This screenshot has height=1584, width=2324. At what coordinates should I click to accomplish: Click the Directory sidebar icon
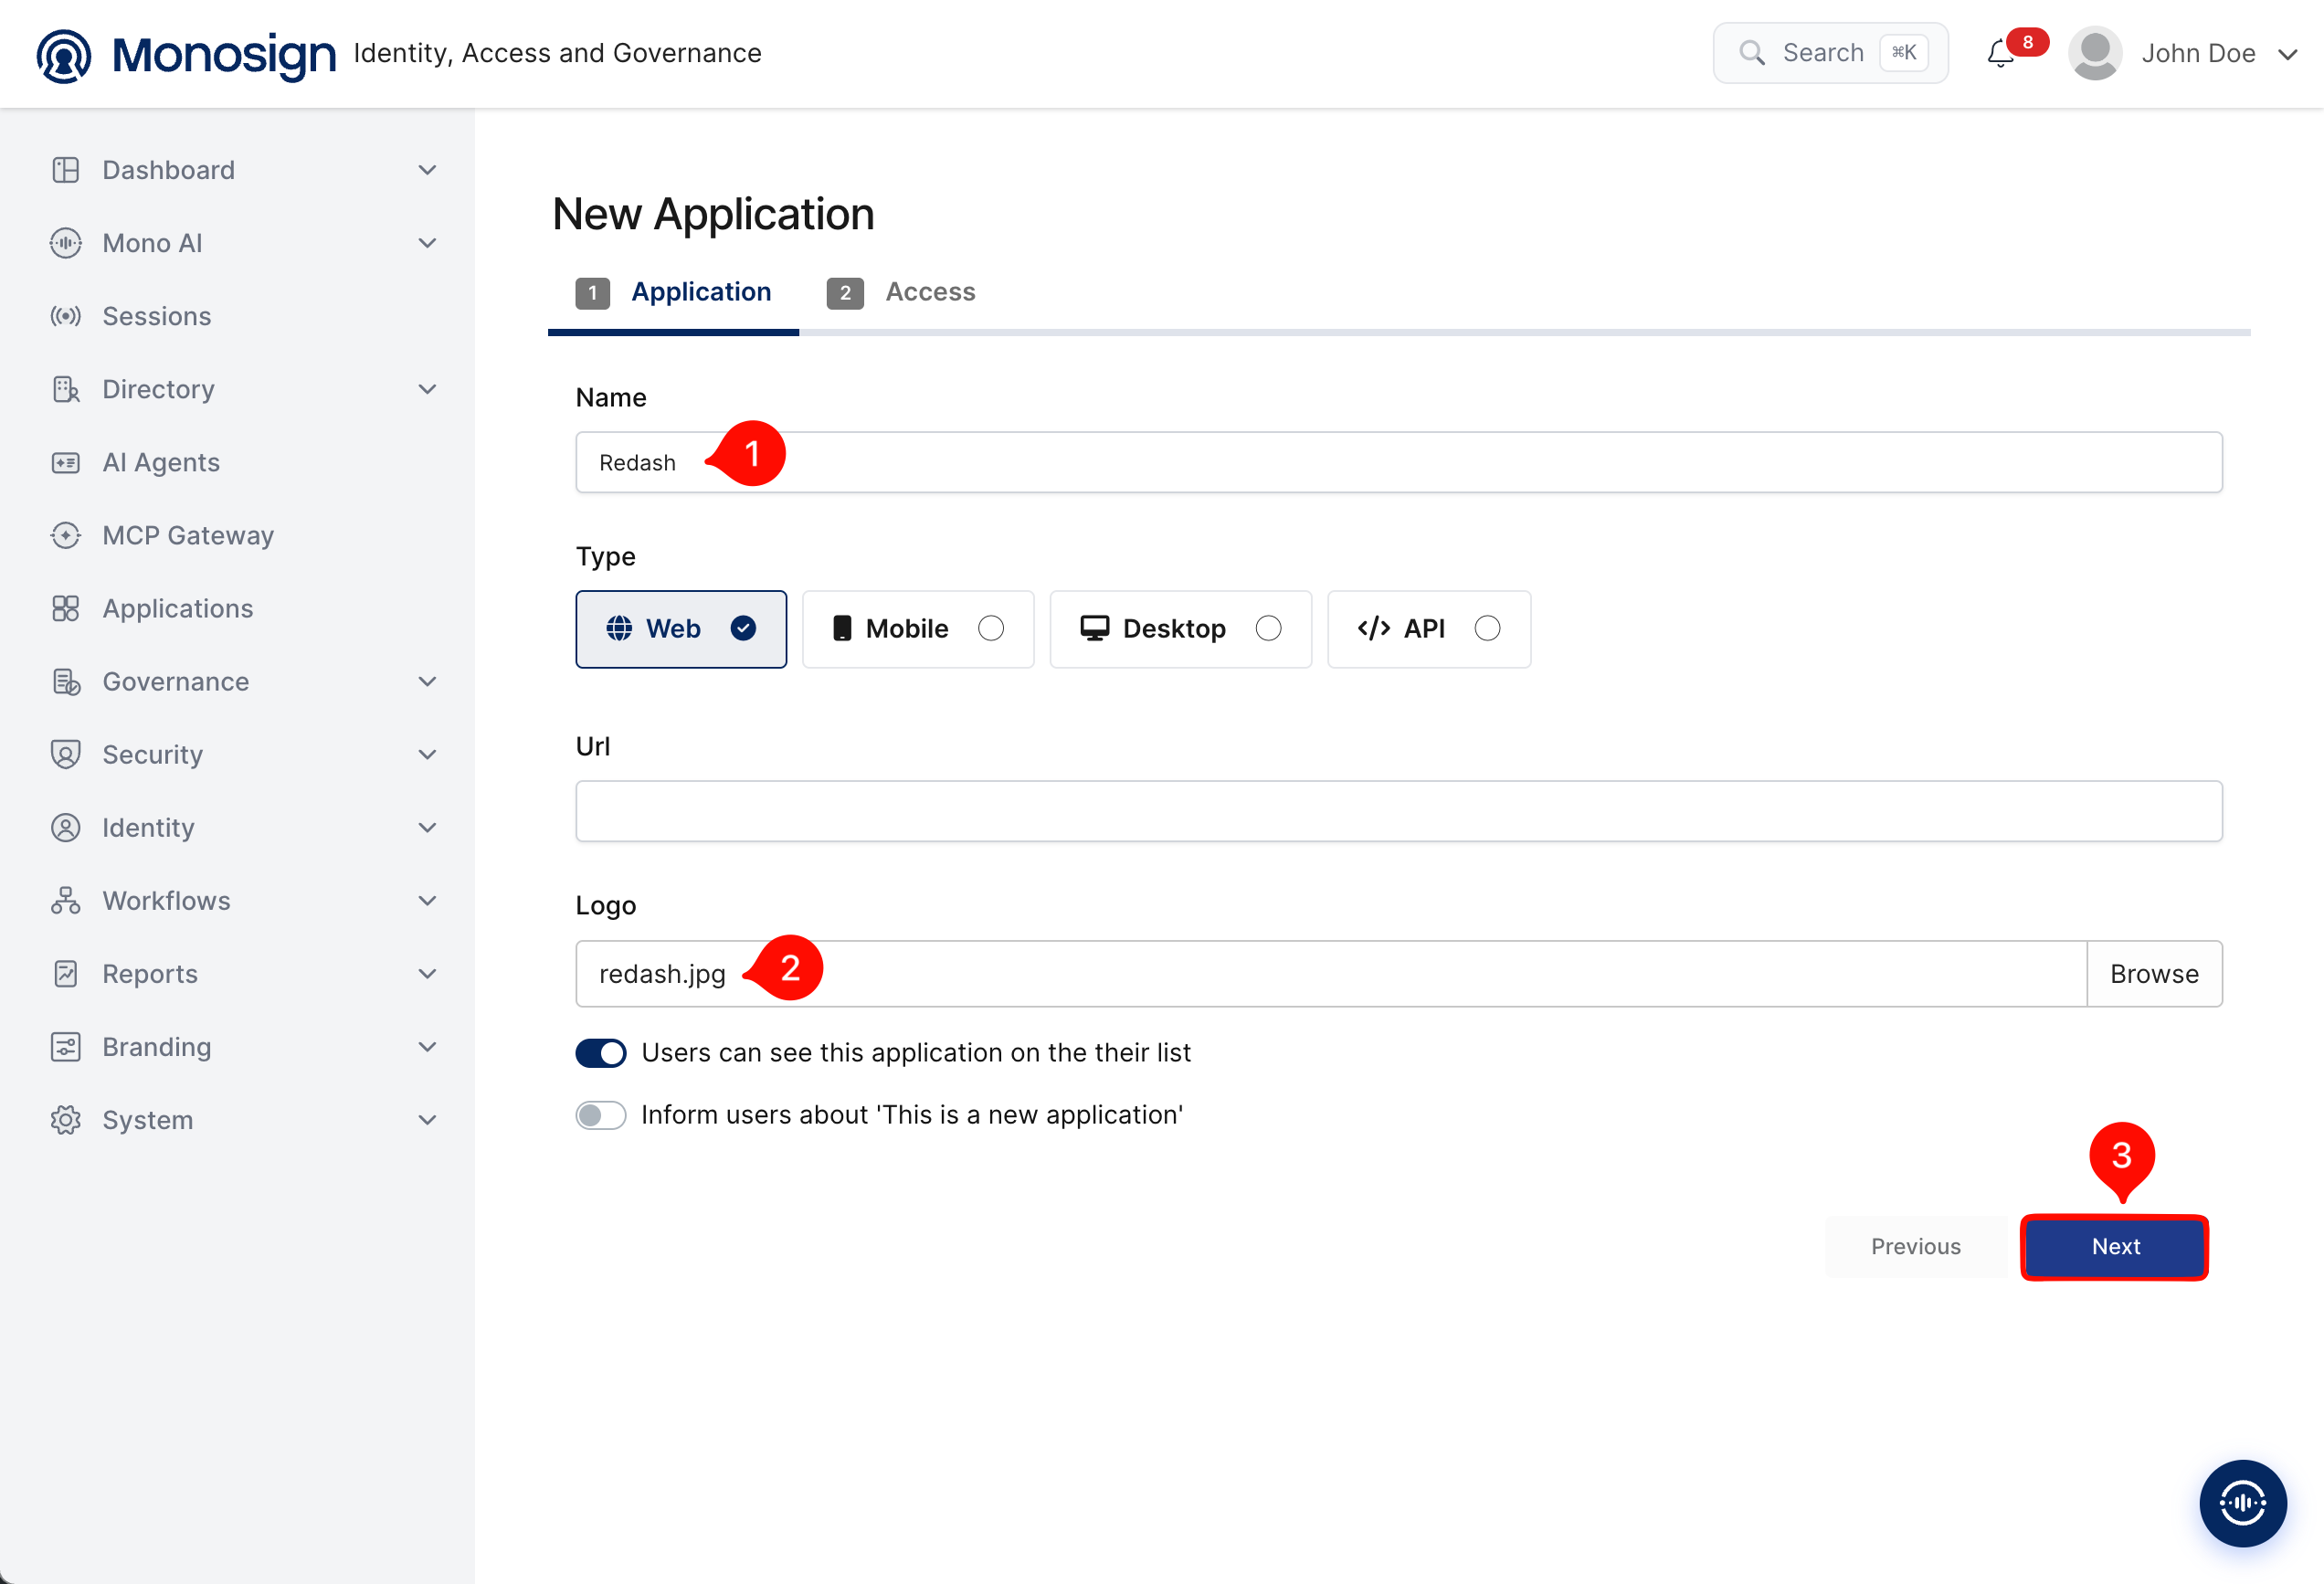click(66, 389)
